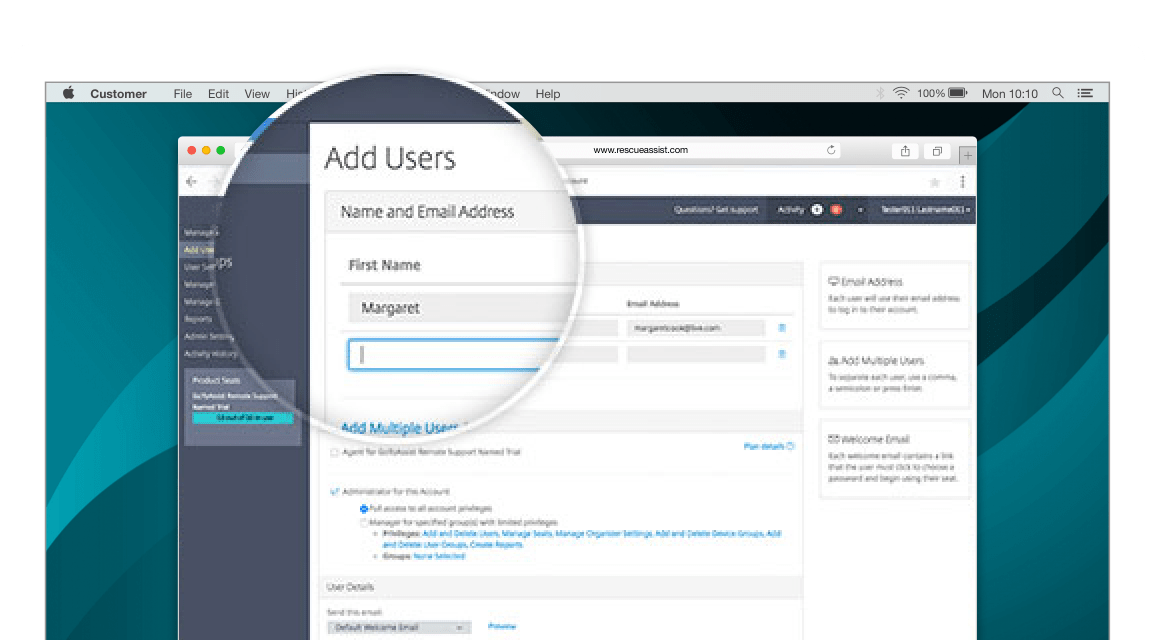Click the duplicate tabs icon in browser

(937, 151)
